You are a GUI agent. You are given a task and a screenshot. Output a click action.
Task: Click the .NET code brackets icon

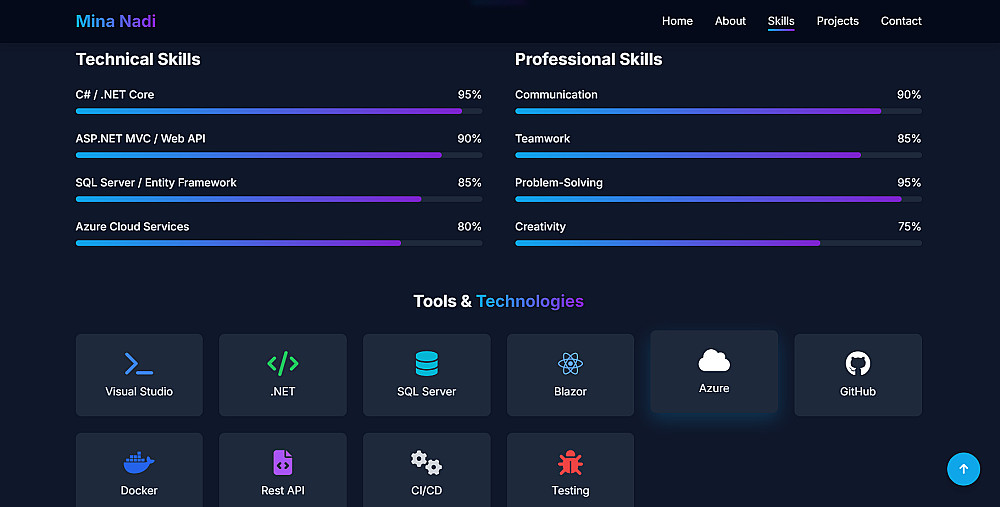[283, 364]
